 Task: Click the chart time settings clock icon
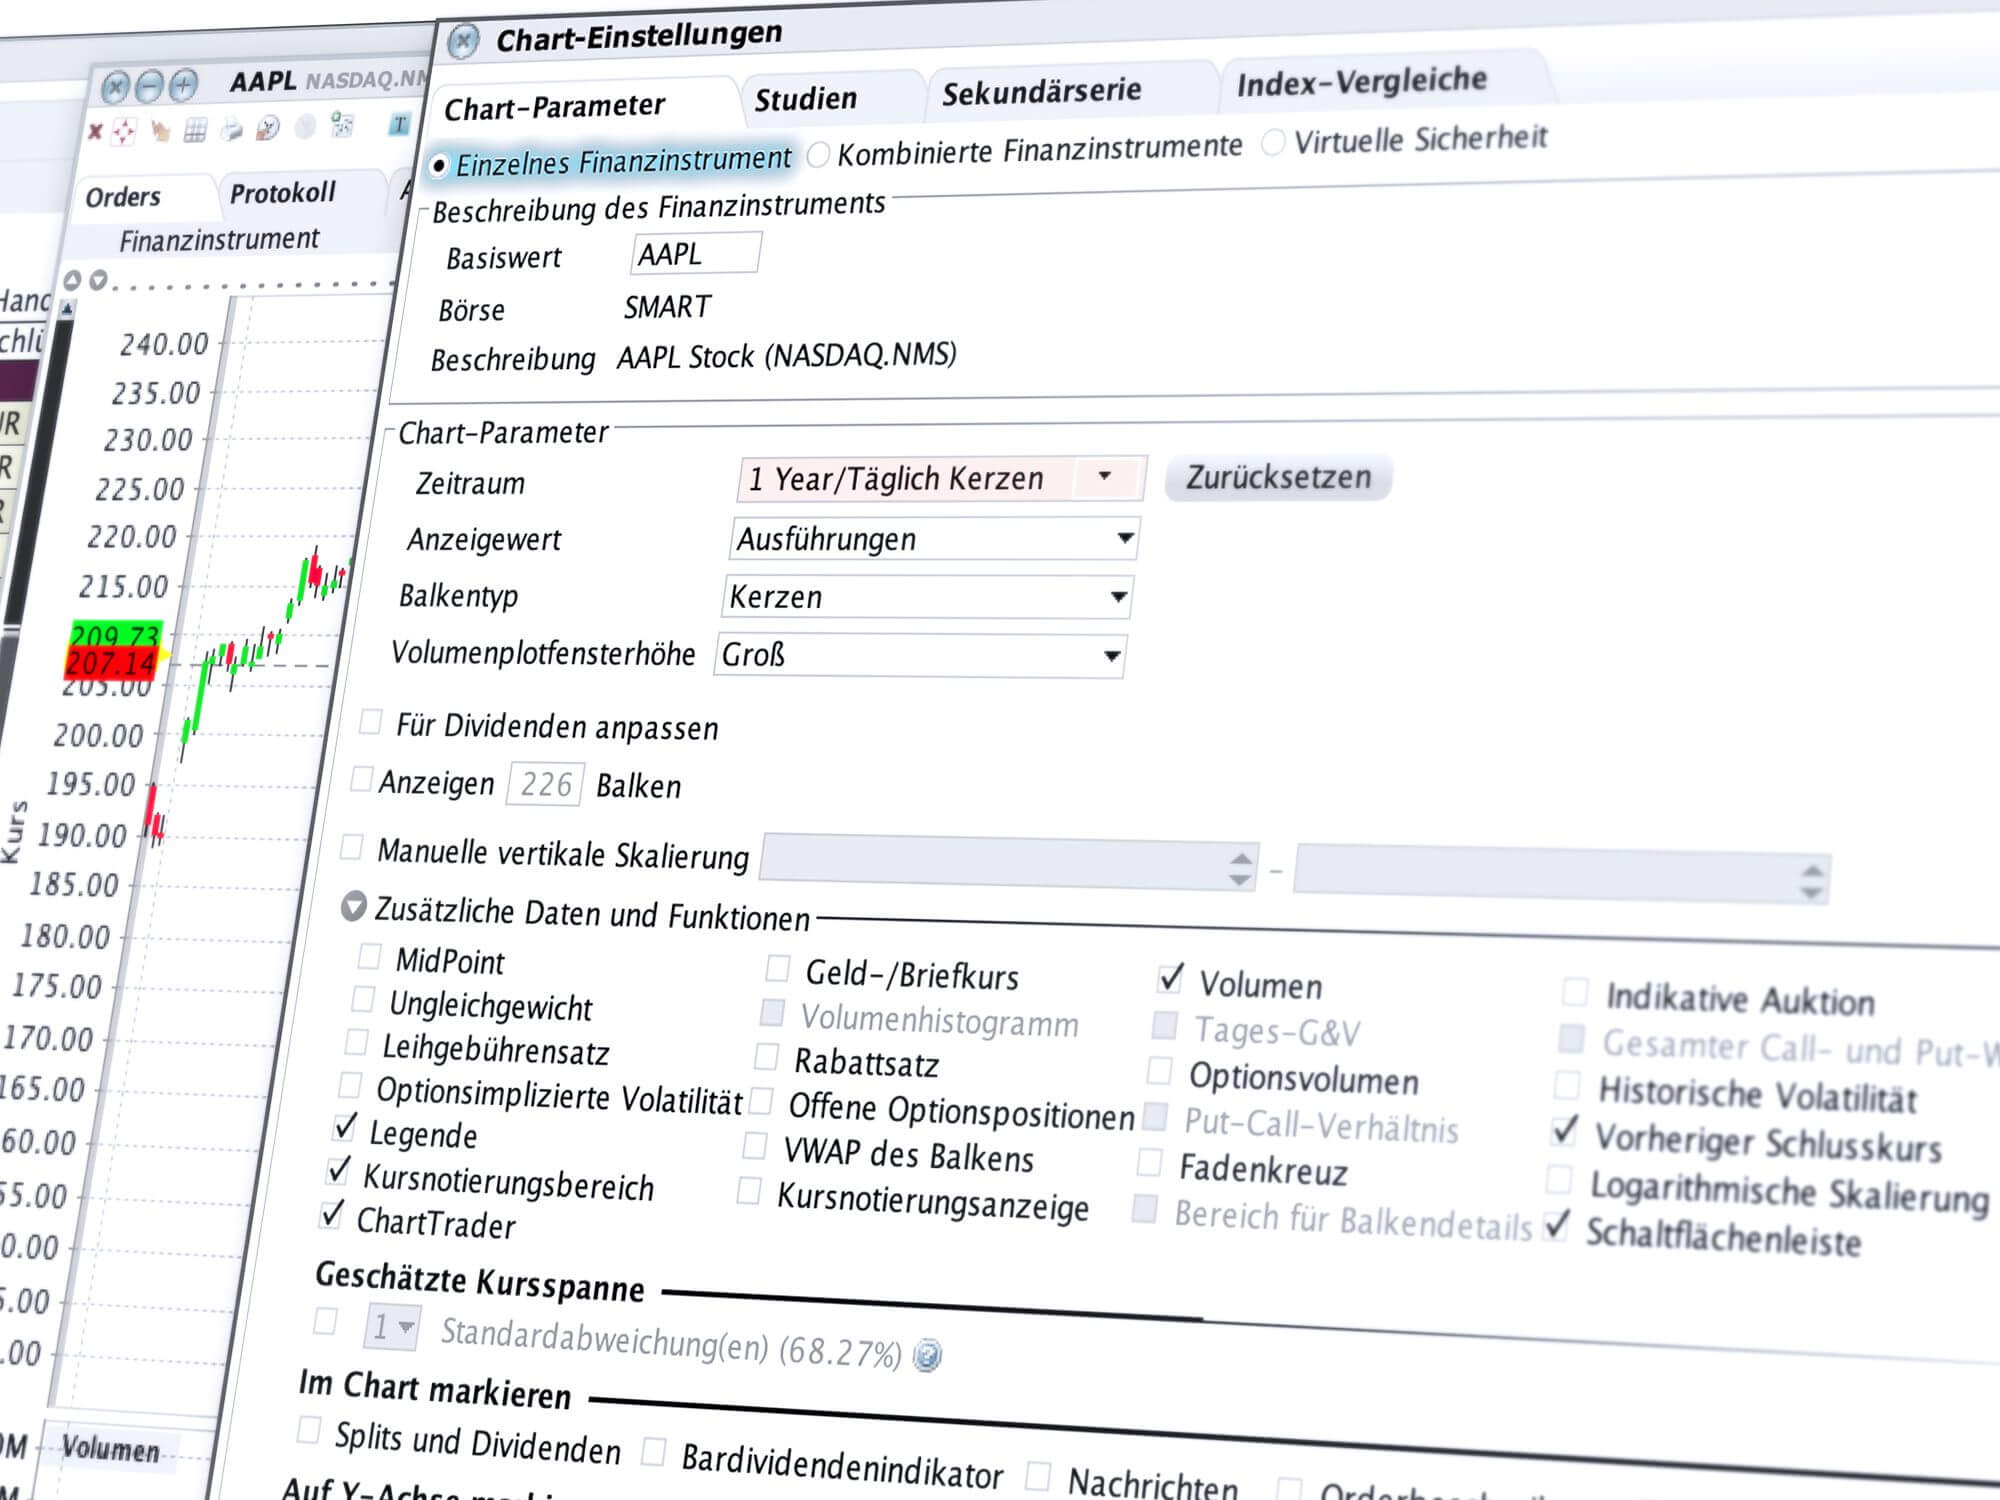(268, 128)
